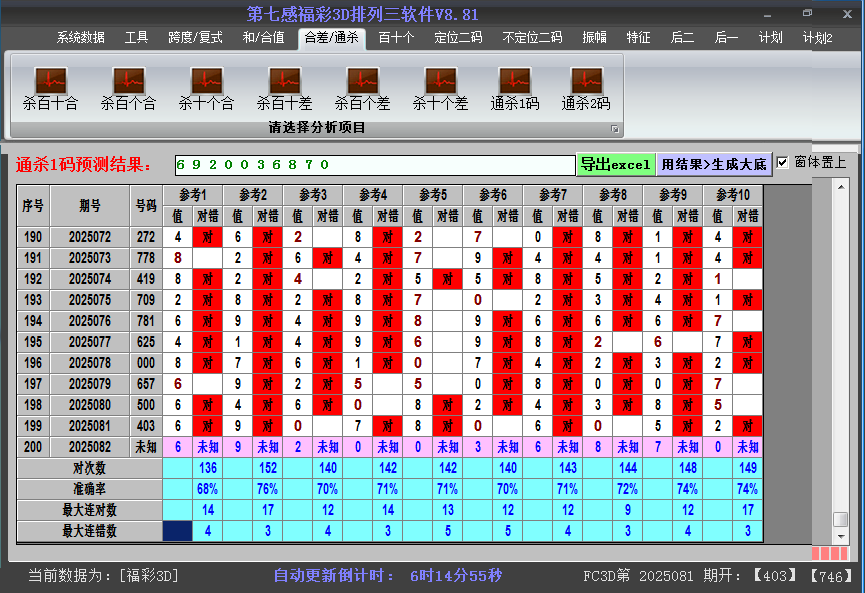
Task: Click the dark blue cell in 最大连错数 row
Action: (x=178, y=531)
